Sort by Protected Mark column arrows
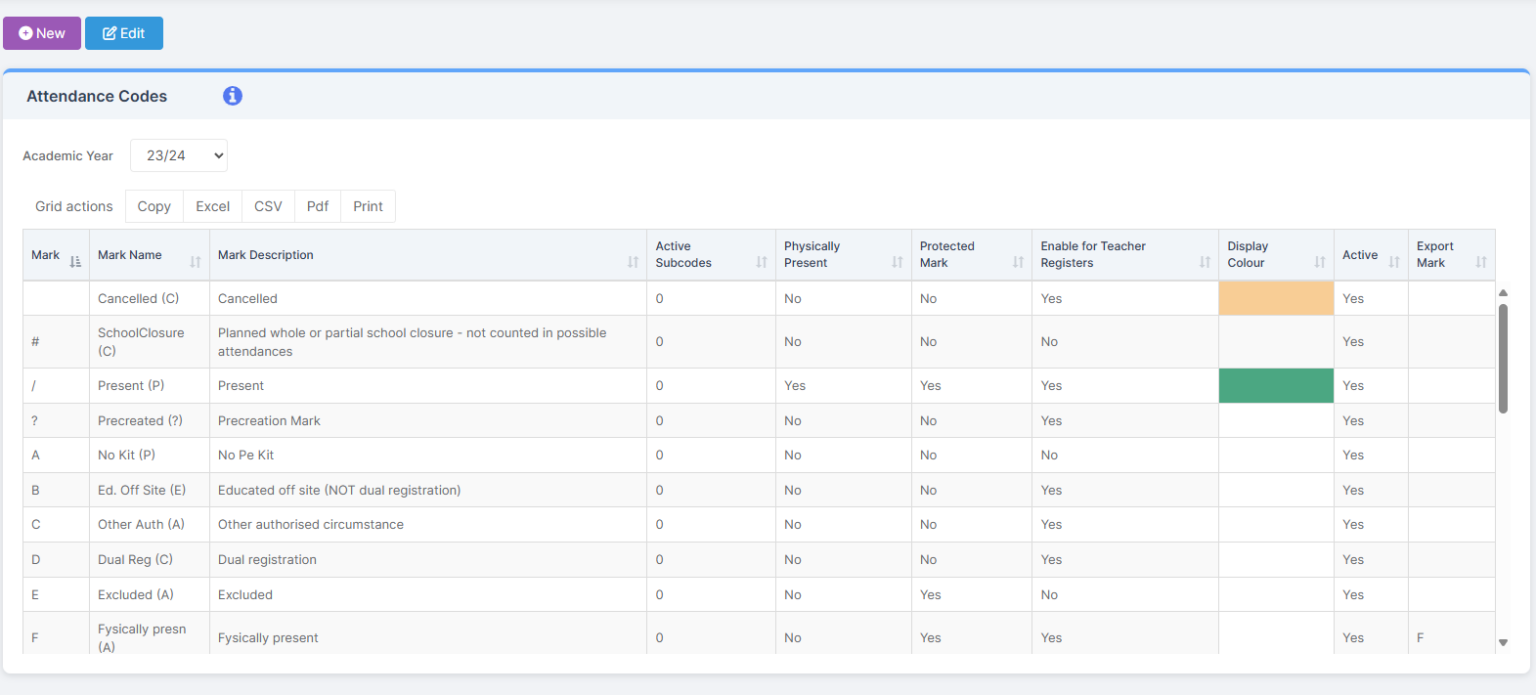Viewport: 1536px width, 695px height. [x=1018, y=261]
